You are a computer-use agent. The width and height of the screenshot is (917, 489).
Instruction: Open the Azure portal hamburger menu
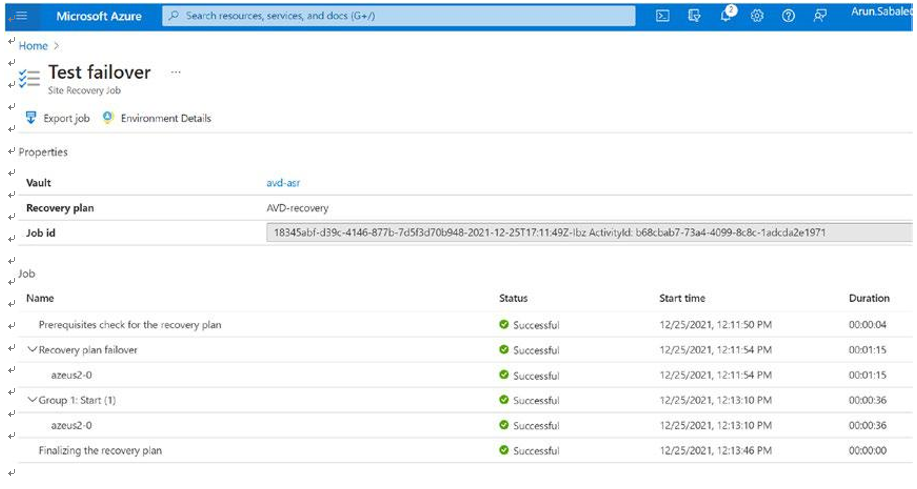tap(20, 16)
